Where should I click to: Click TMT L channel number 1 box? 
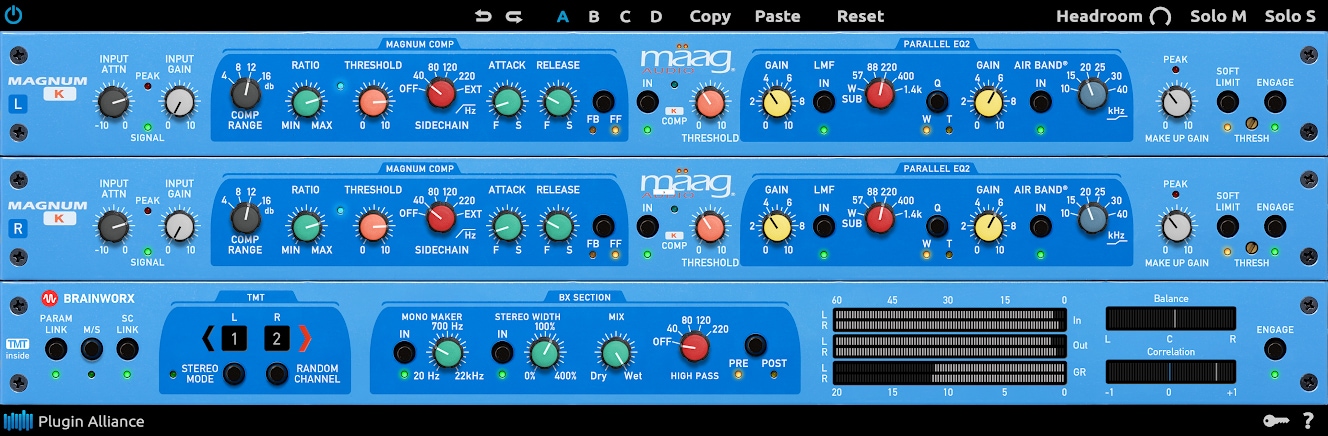pyautogui.click(x=234, y=339)
